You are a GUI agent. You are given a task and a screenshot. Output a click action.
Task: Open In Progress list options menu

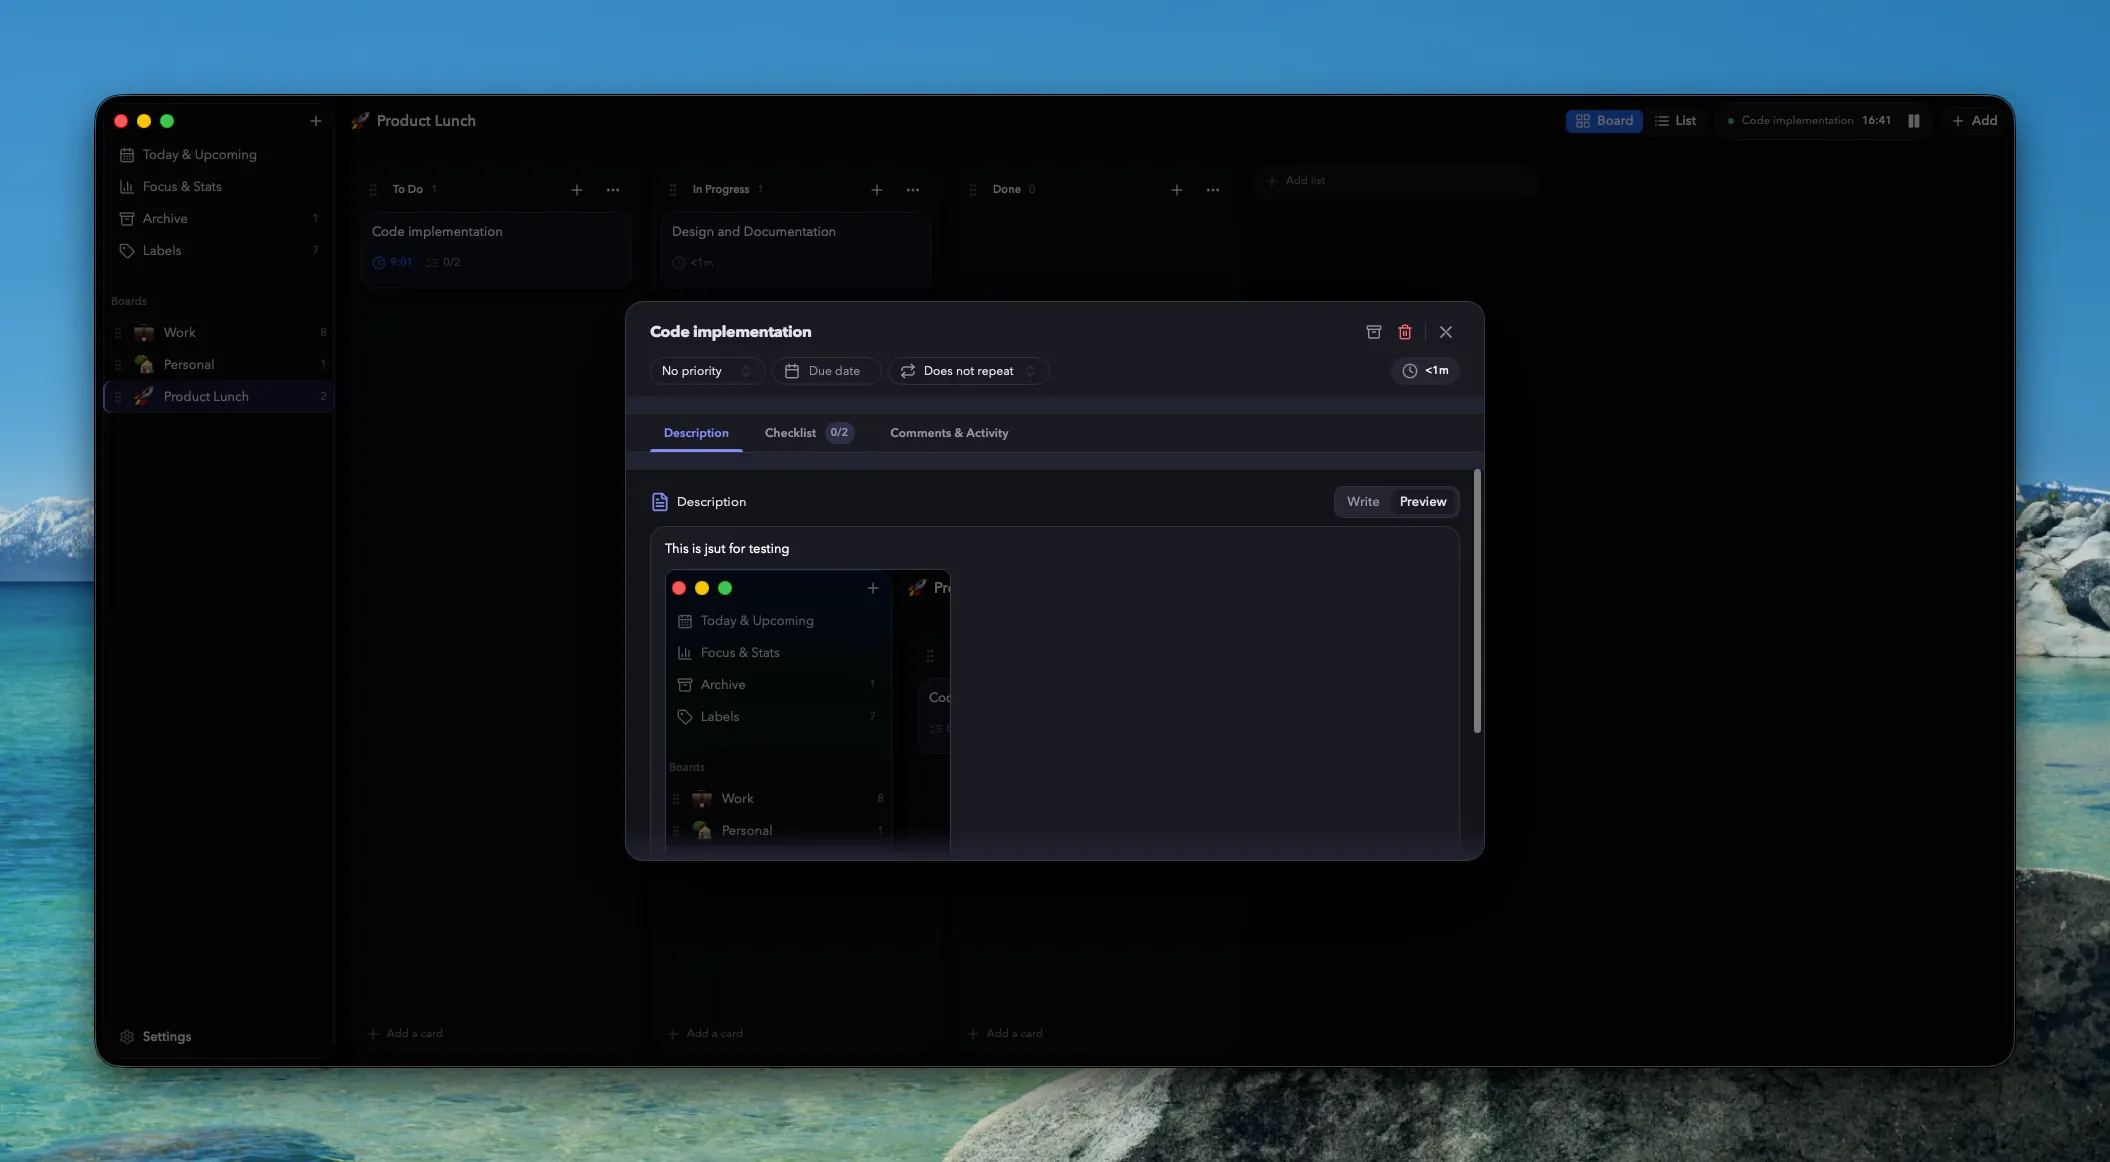(913, 190)
